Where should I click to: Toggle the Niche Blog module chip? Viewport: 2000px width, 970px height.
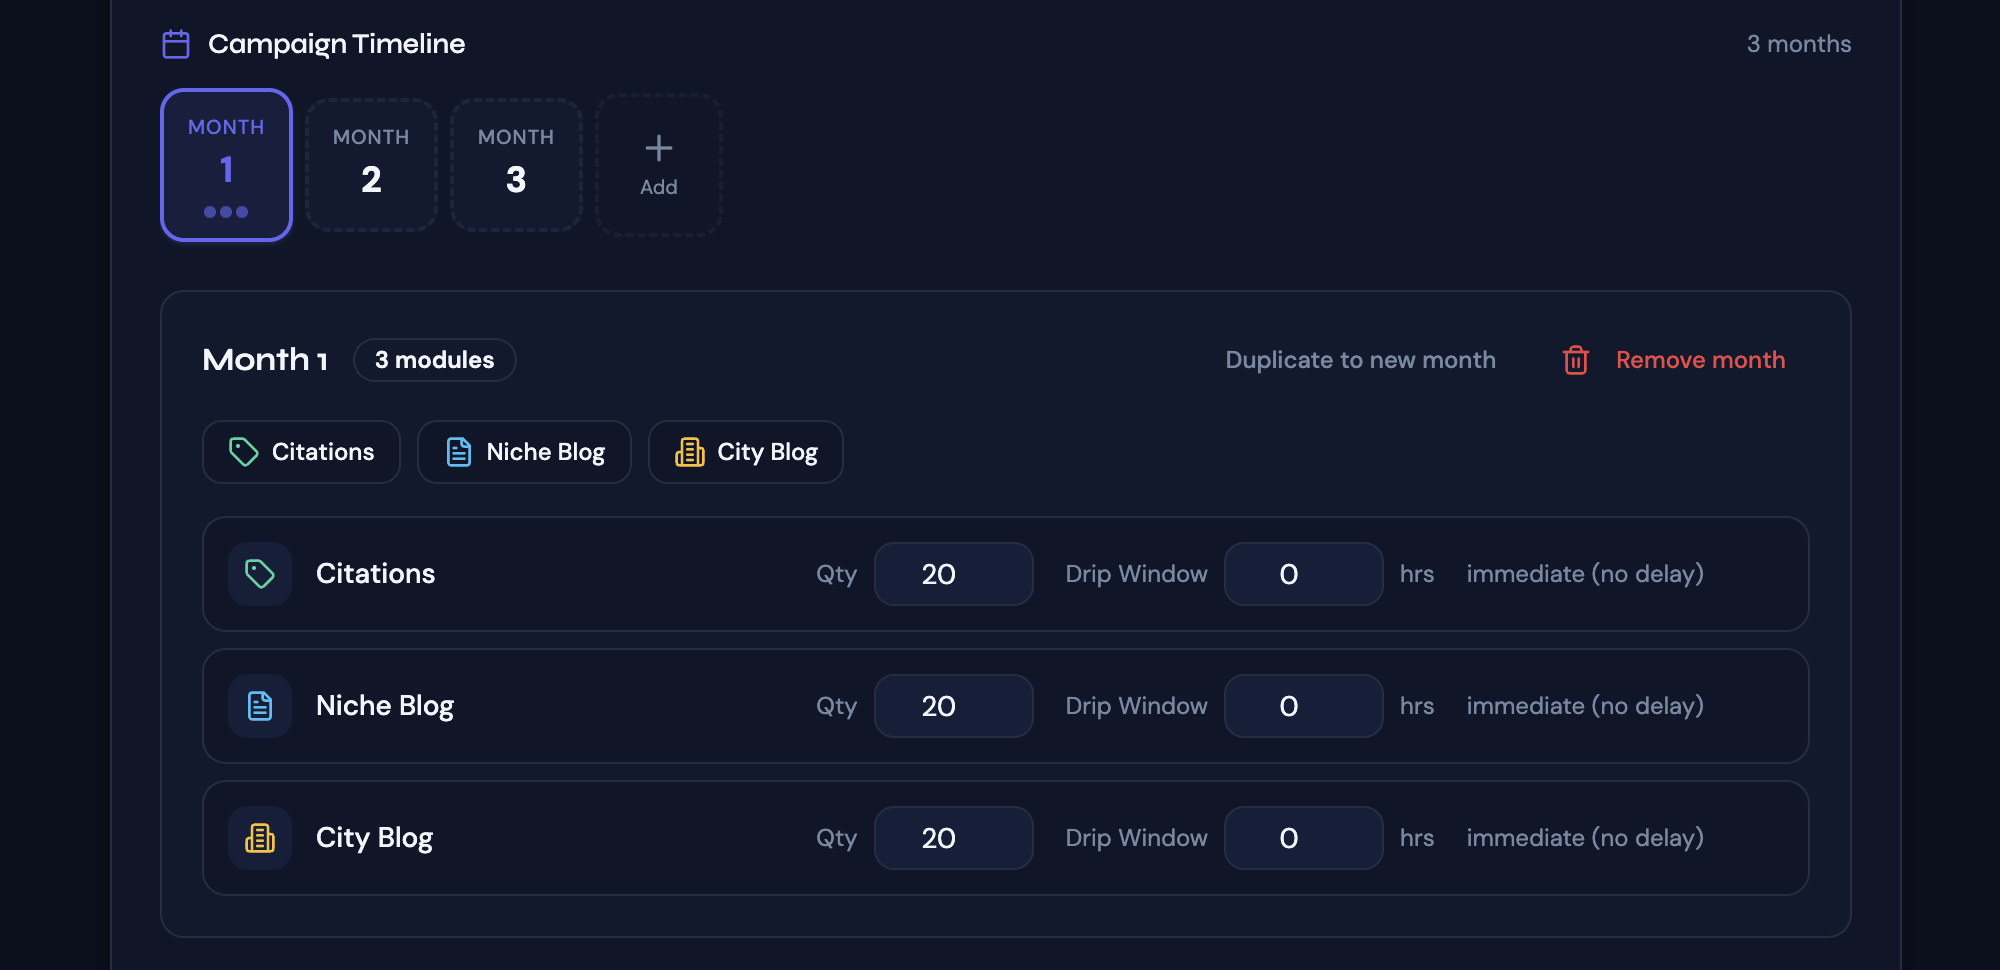pos(524,452)
